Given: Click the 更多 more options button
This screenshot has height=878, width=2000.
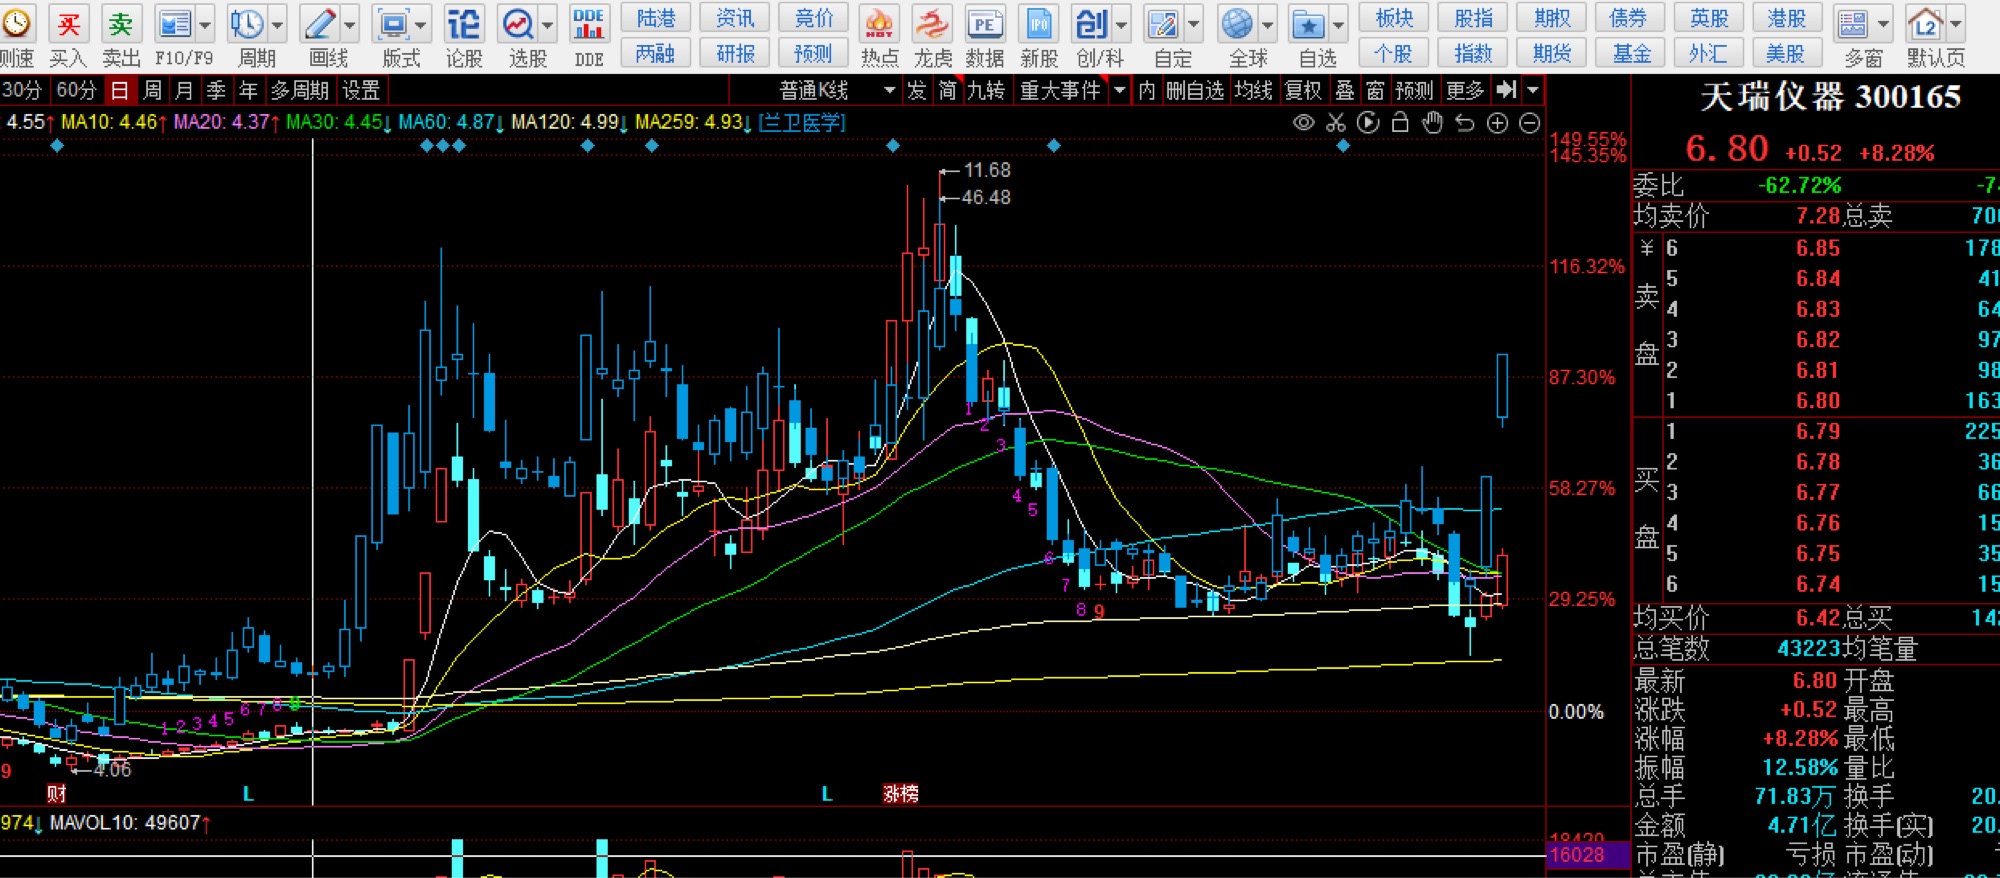Looking at the screenshot, I should (x=1465, y=90).
